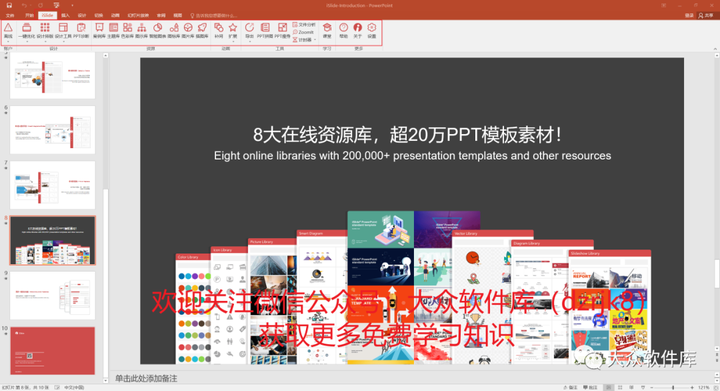Switch to Slide Sorter view
The width and height of the screenshot is (720, 391).
(x=620, y=388)
